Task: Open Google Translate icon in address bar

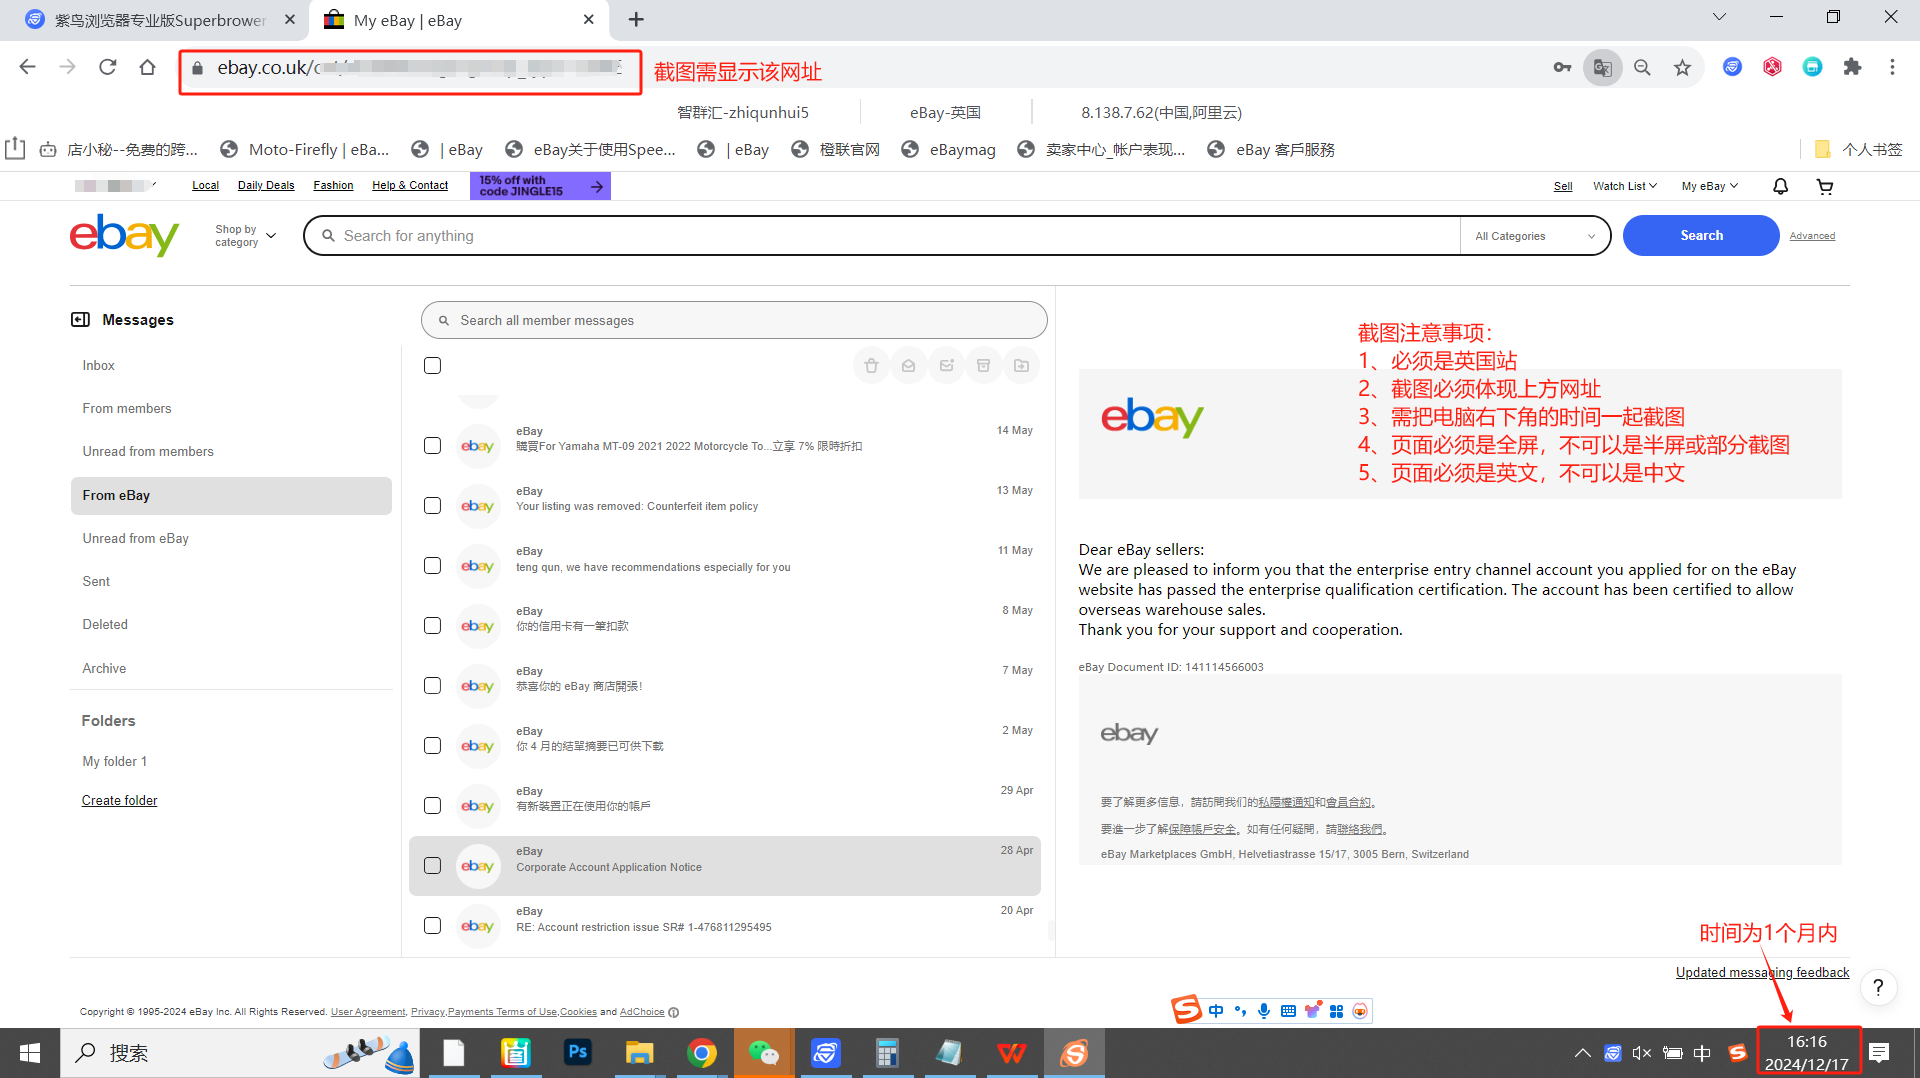Action: click(1602, 67)
